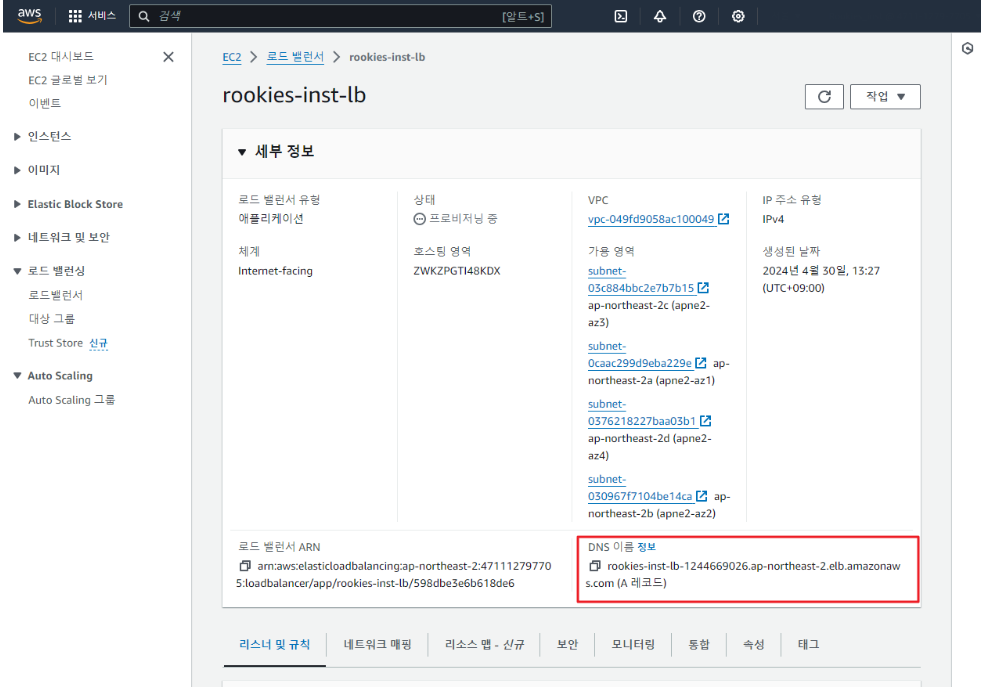Switch to 모니터링 tab
This screenshot has width=981, height=687.
(633, 644)
